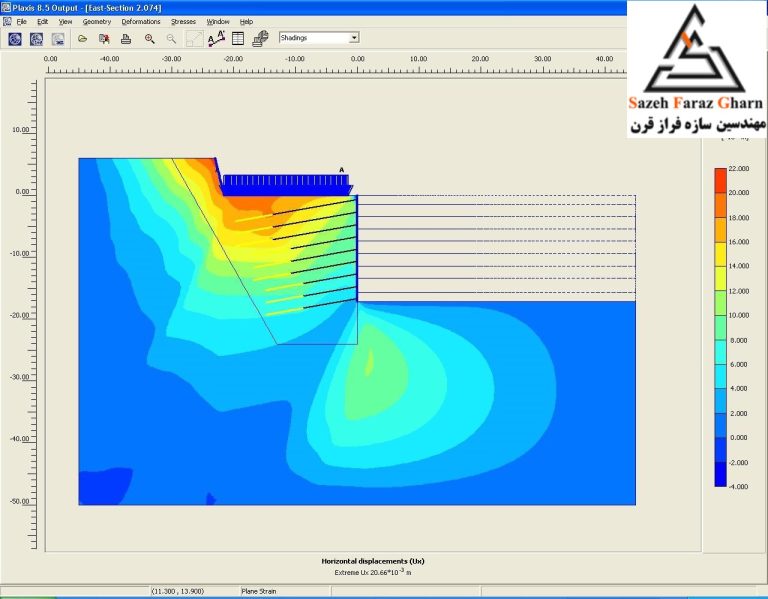
Task: Open the View menu
Action: [65, 22]
